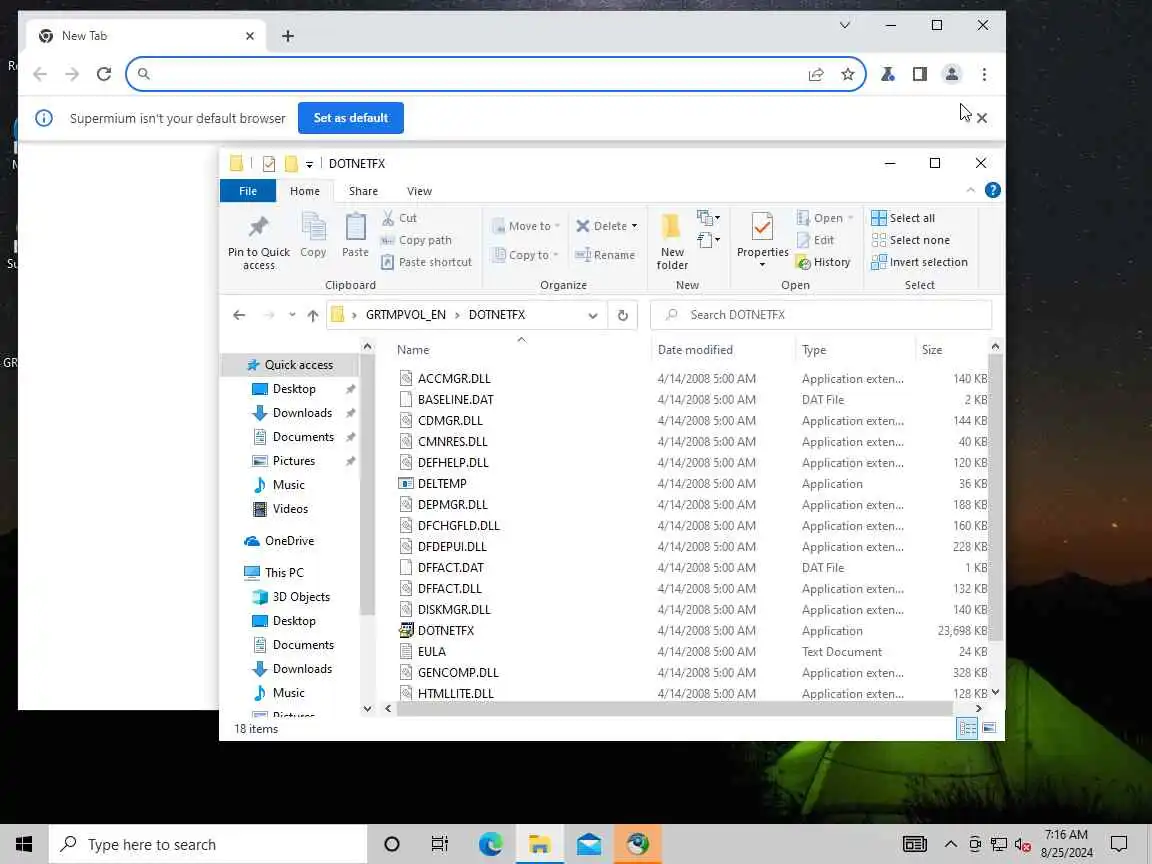Open recent locations dropdown arrow
Viewport: 1152px width, 864px height.
click(x=292, y=315)
